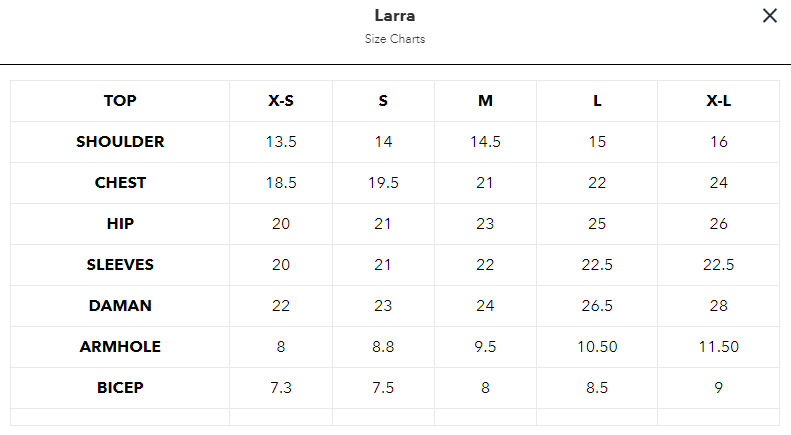The width and height of the screenshot is (791, 435).
Task: Click the BICEP row label
Action: 120,388
